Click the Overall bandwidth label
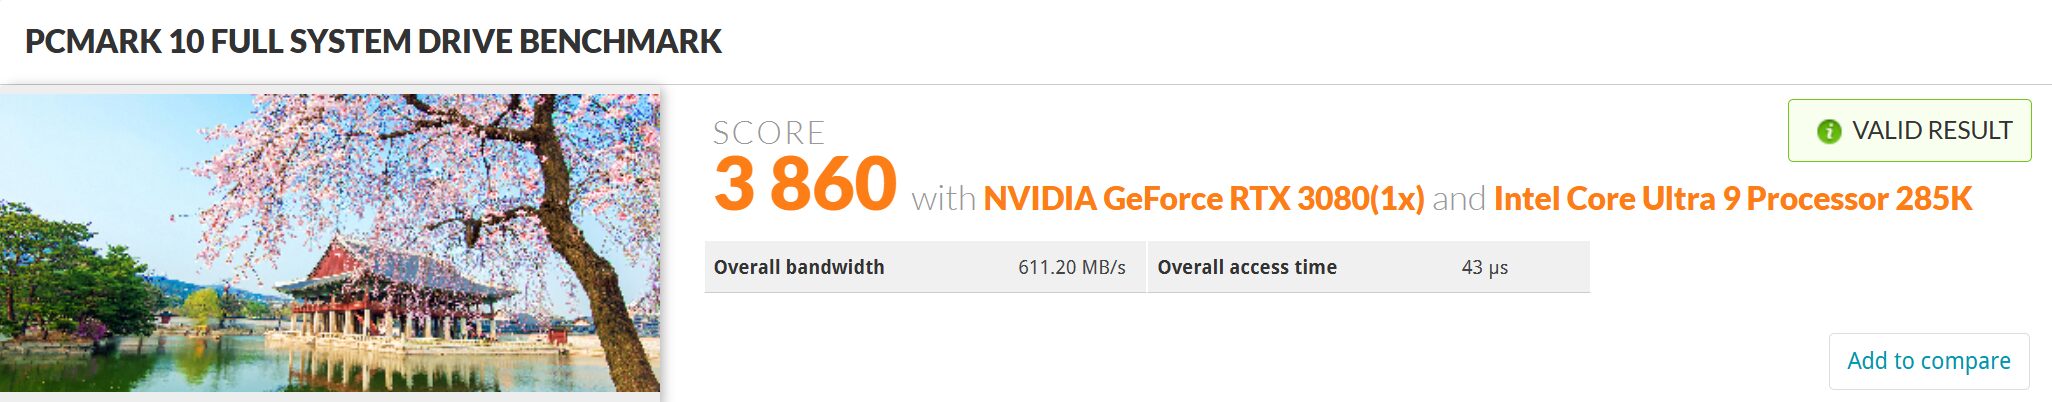This screenshot has width=2052, height=402. click(798, 267)
